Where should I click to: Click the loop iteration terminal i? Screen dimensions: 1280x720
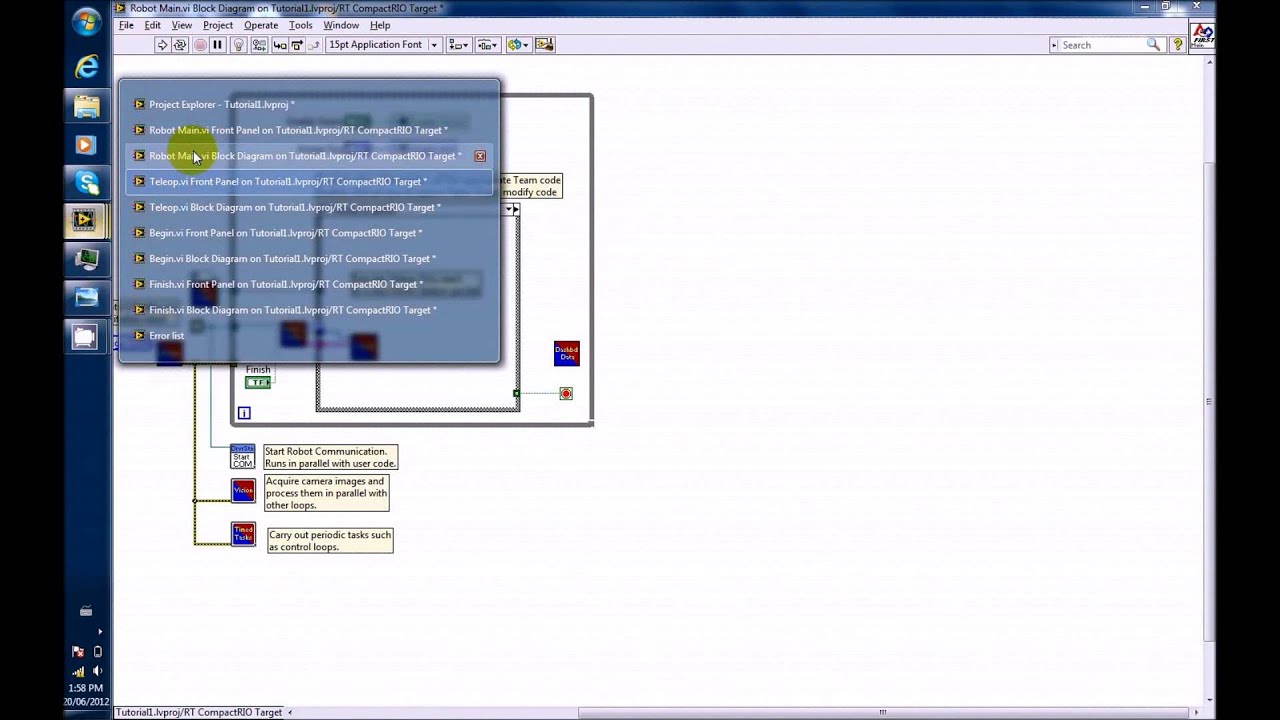(244, 413)
